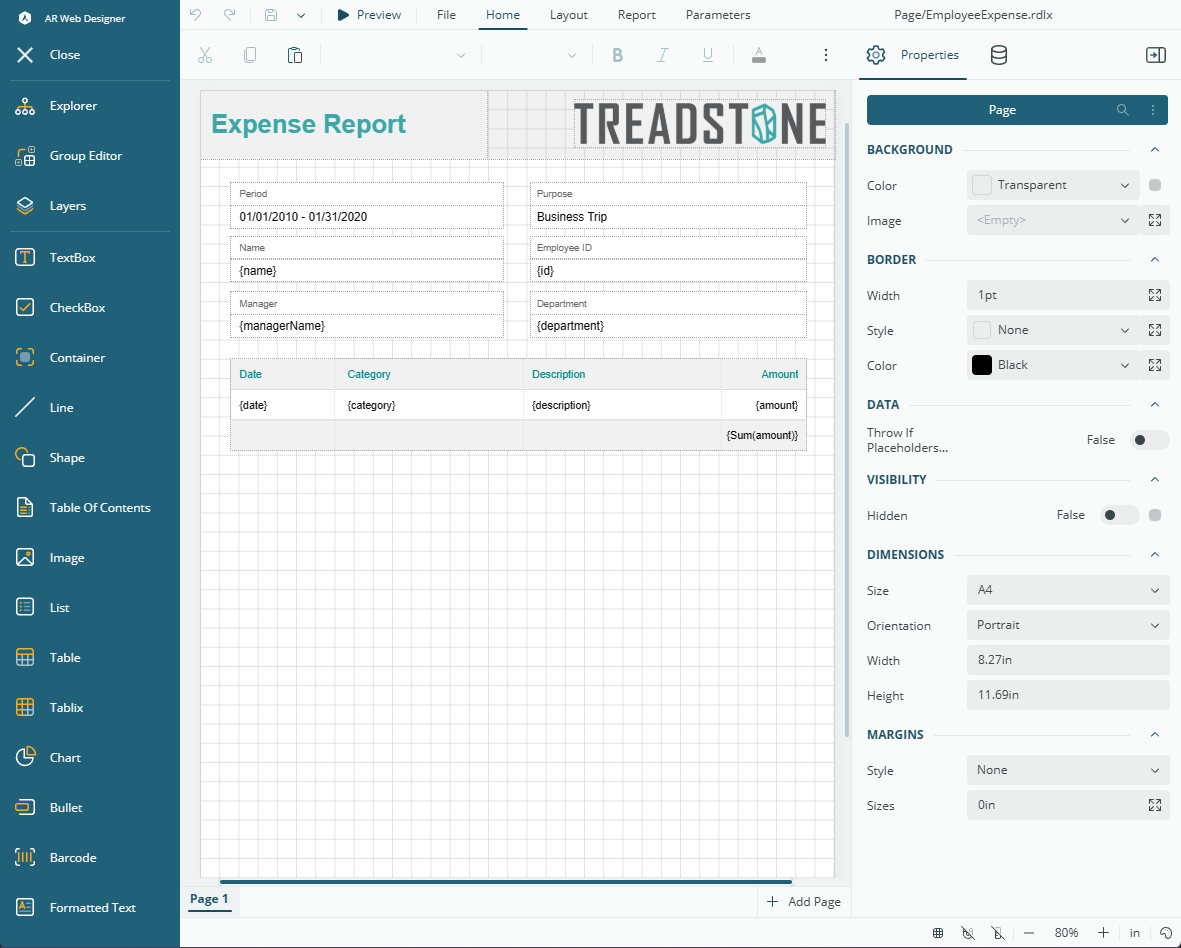Screen dimensions: 1181x948
Task: Open the Report tab
Action: pos(636,14)
